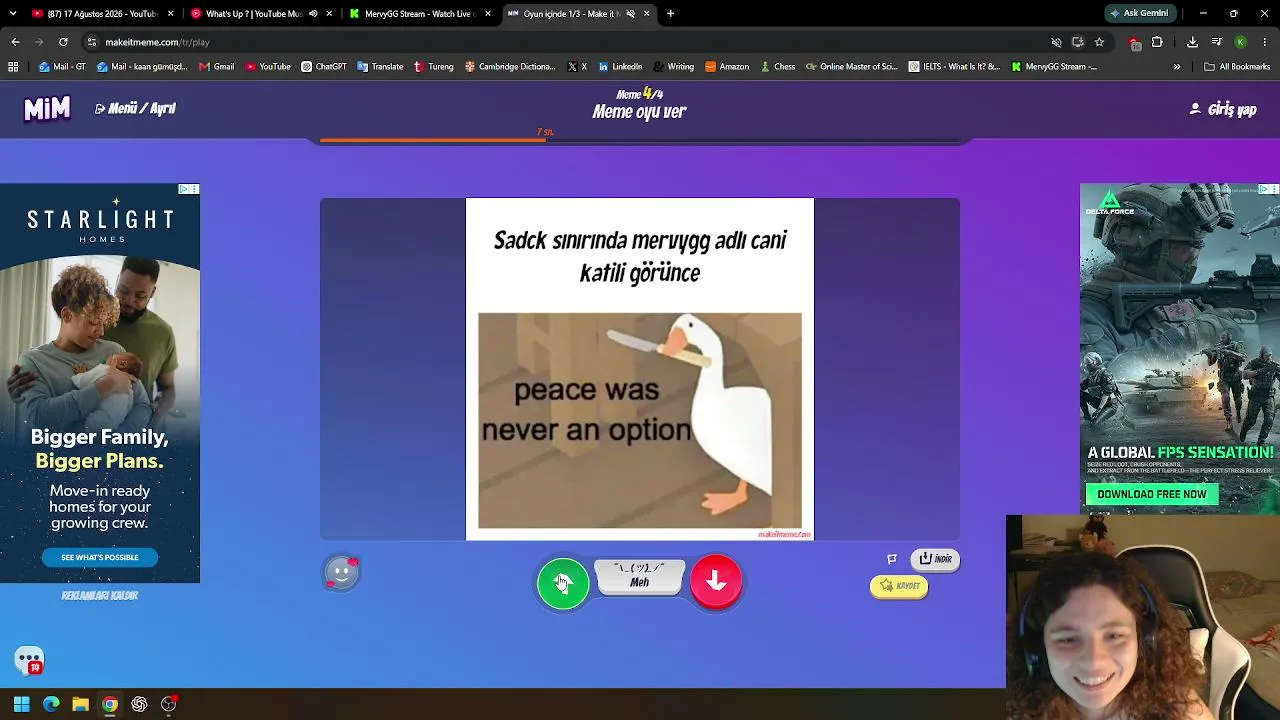The width and height of the screenshot is (1280, 720).
Task: Open Online Master of Sci... bookmark
Action: pos(851,67)
